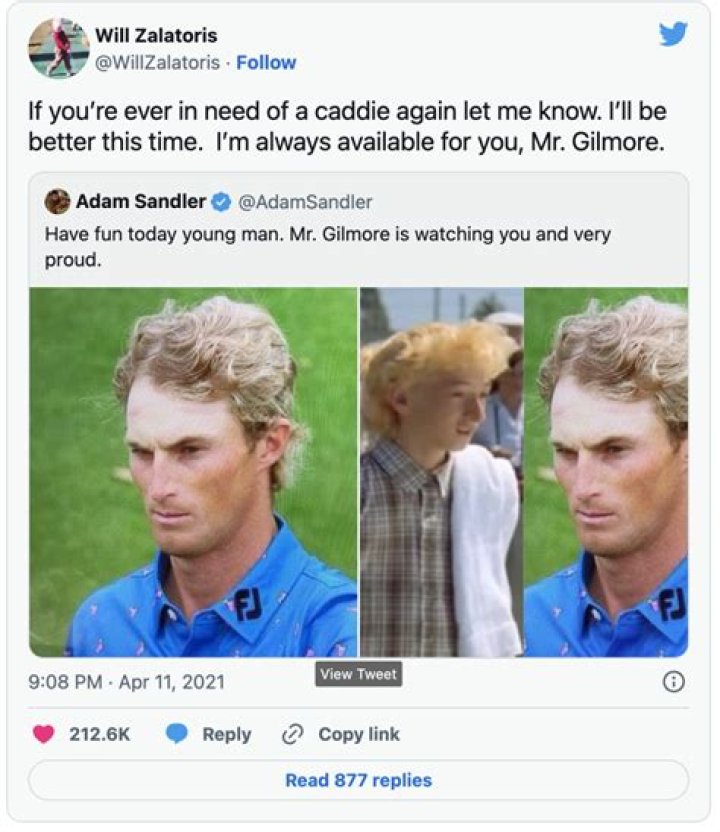
Task: Click the Reply text label
Action: pyautogui.click(x=227, y=734)
